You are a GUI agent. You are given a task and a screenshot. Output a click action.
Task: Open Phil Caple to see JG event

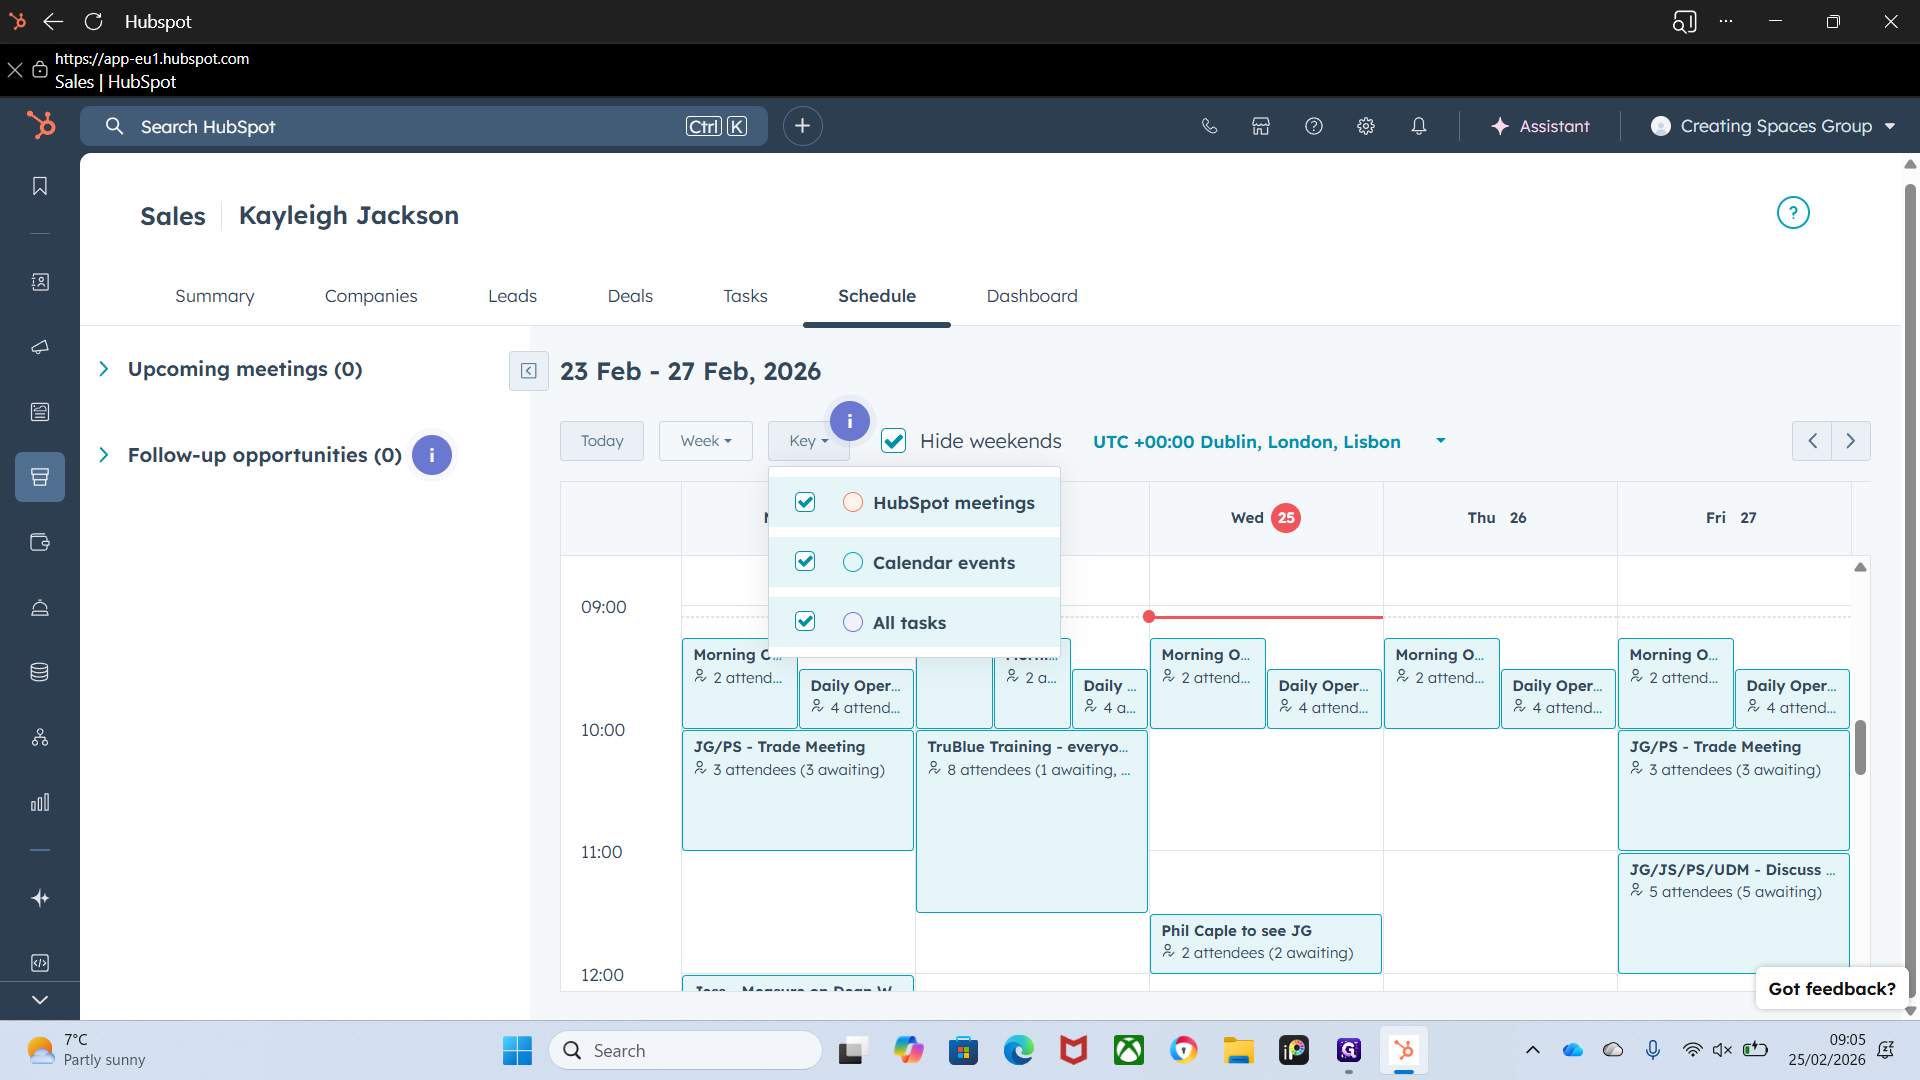tap(1265, 943)
